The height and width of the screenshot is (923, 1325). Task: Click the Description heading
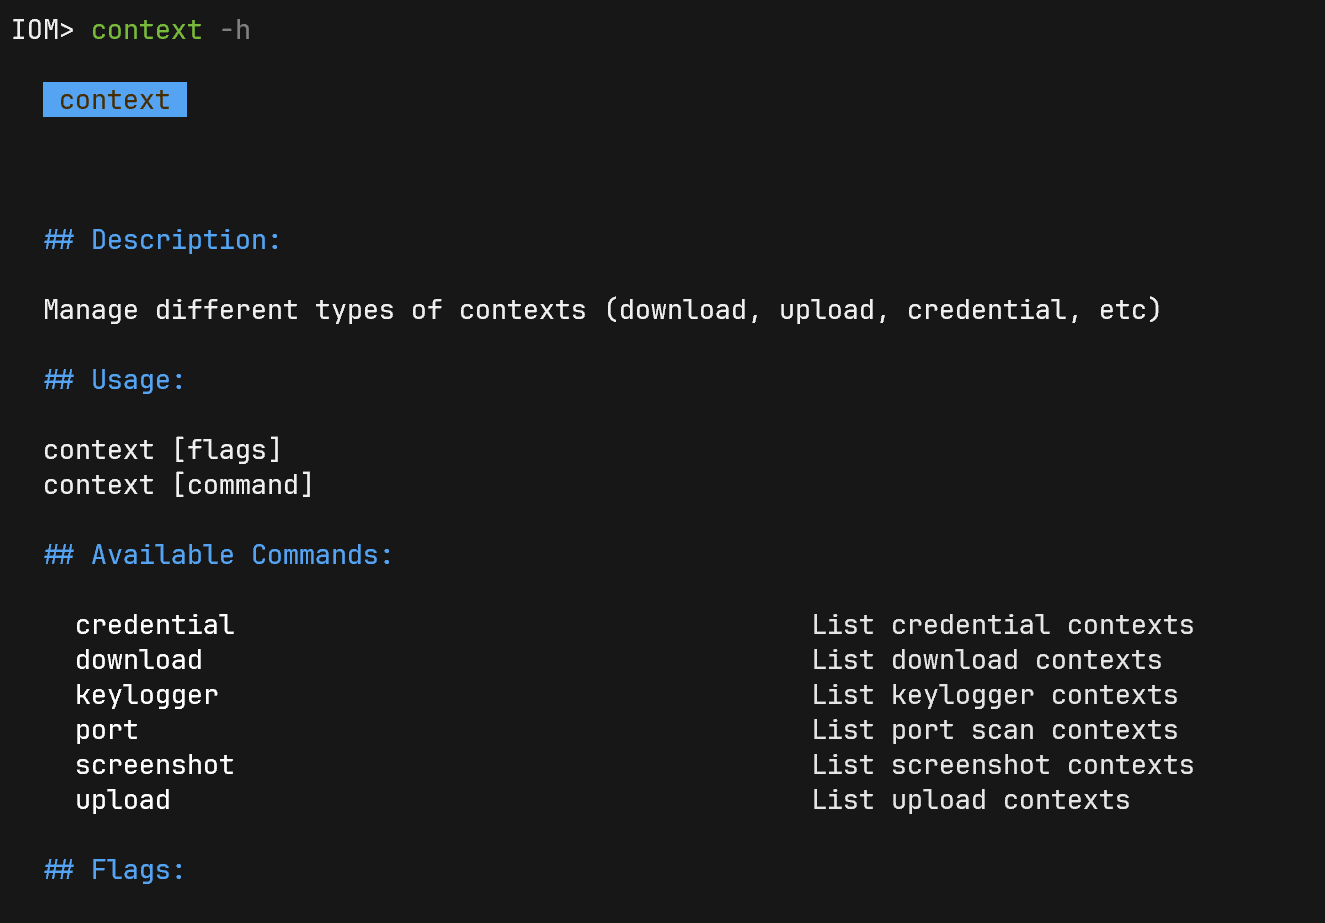point(163,240)
